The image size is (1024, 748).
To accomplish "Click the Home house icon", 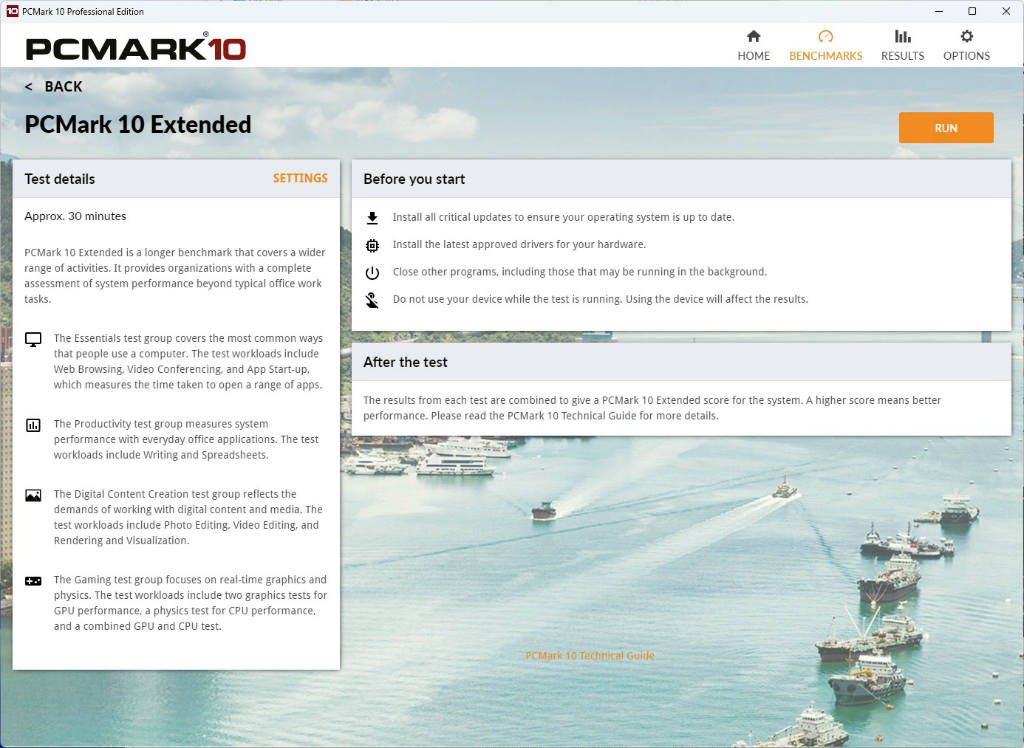I will [754, 36].
